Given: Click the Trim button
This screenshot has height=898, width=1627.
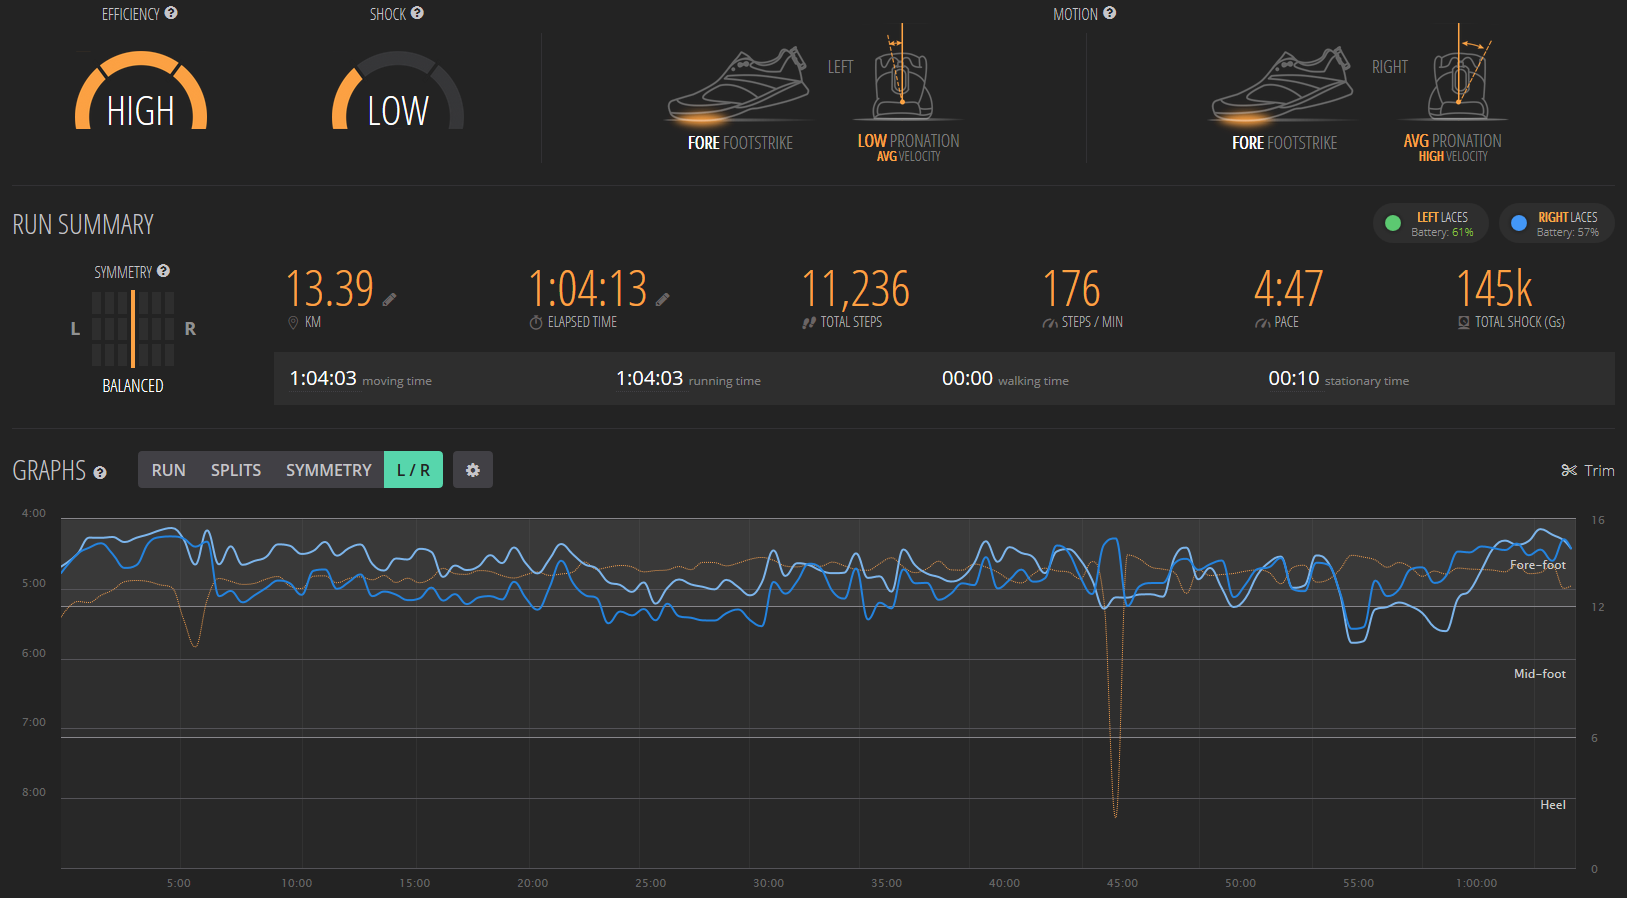Looking at the screenshot, I should 1587,470.
